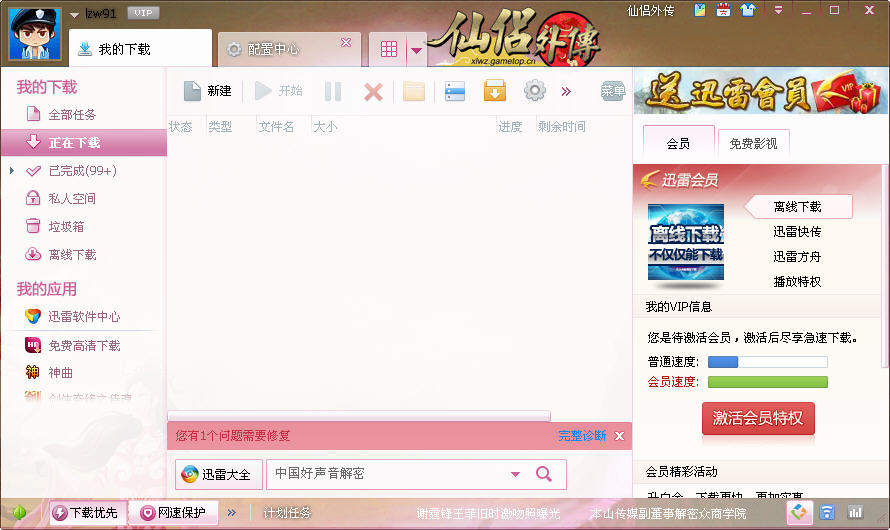Click the grid apps icon near tabs

389,49
